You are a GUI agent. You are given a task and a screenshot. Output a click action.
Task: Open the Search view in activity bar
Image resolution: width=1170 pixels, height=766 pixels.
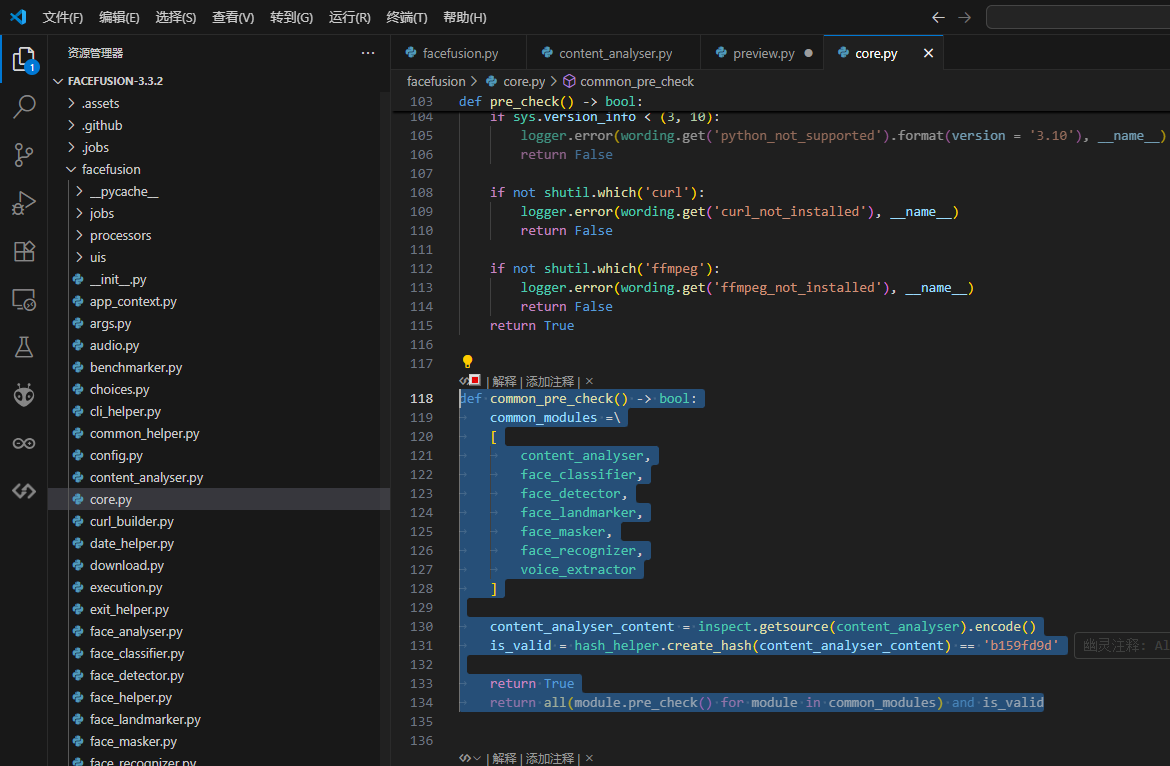click(24, 107)
